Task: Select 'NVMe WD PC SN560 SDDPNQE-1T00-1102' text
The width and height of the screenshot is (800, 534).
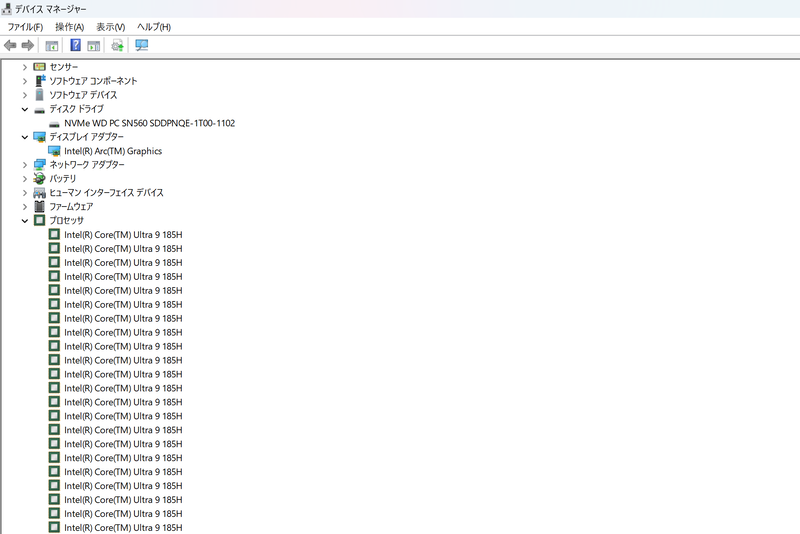Action: click(x=149, y=123)
